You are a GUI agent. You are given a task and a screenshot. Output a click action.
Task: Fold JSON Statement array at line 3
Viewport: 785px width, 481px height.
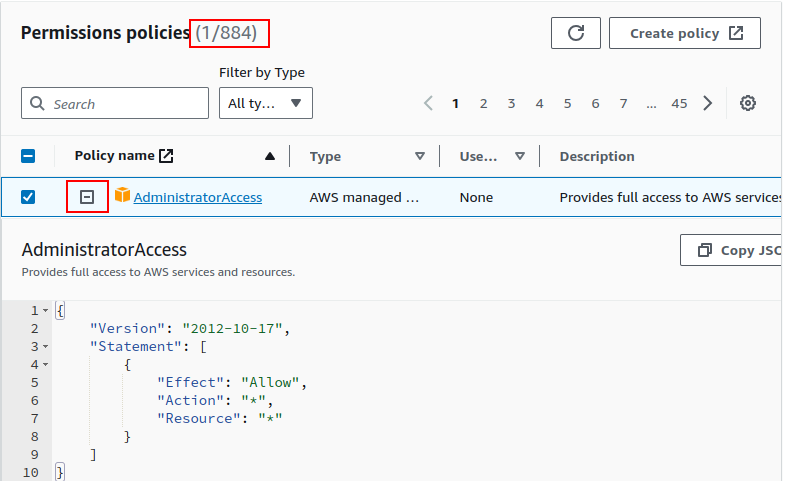[46, 346]
